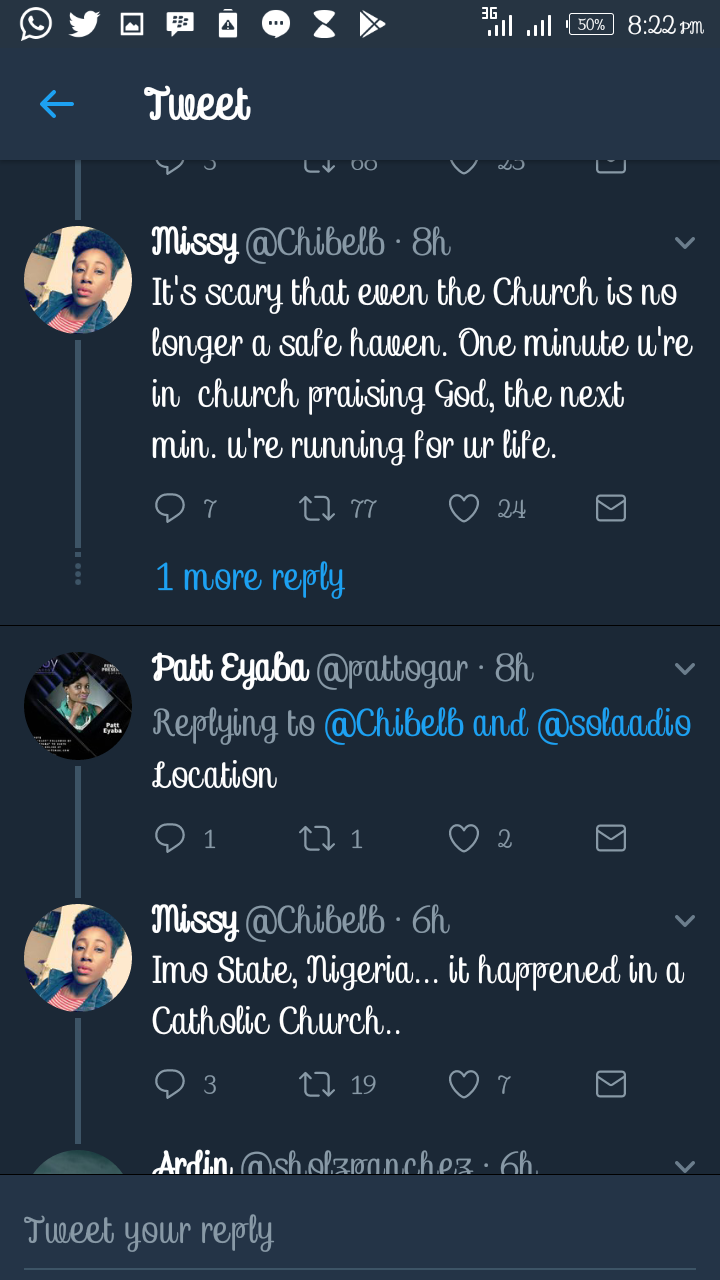Viewport: 720px width, 1280px height.
Task: Retweet the 'Imo State, Nigeria' tweet
Action: pyautogui.click(x=317, y=1084)
